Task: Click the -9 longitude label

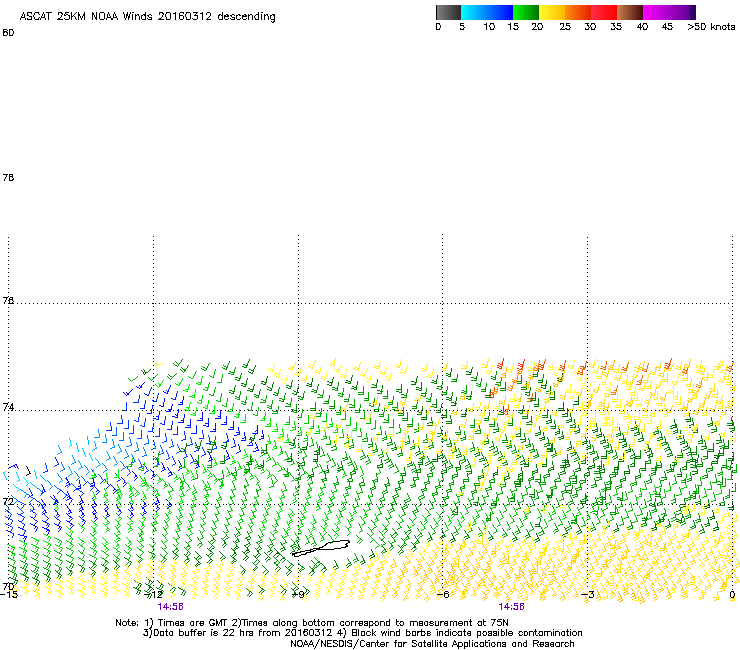Action: click(299, 595)
